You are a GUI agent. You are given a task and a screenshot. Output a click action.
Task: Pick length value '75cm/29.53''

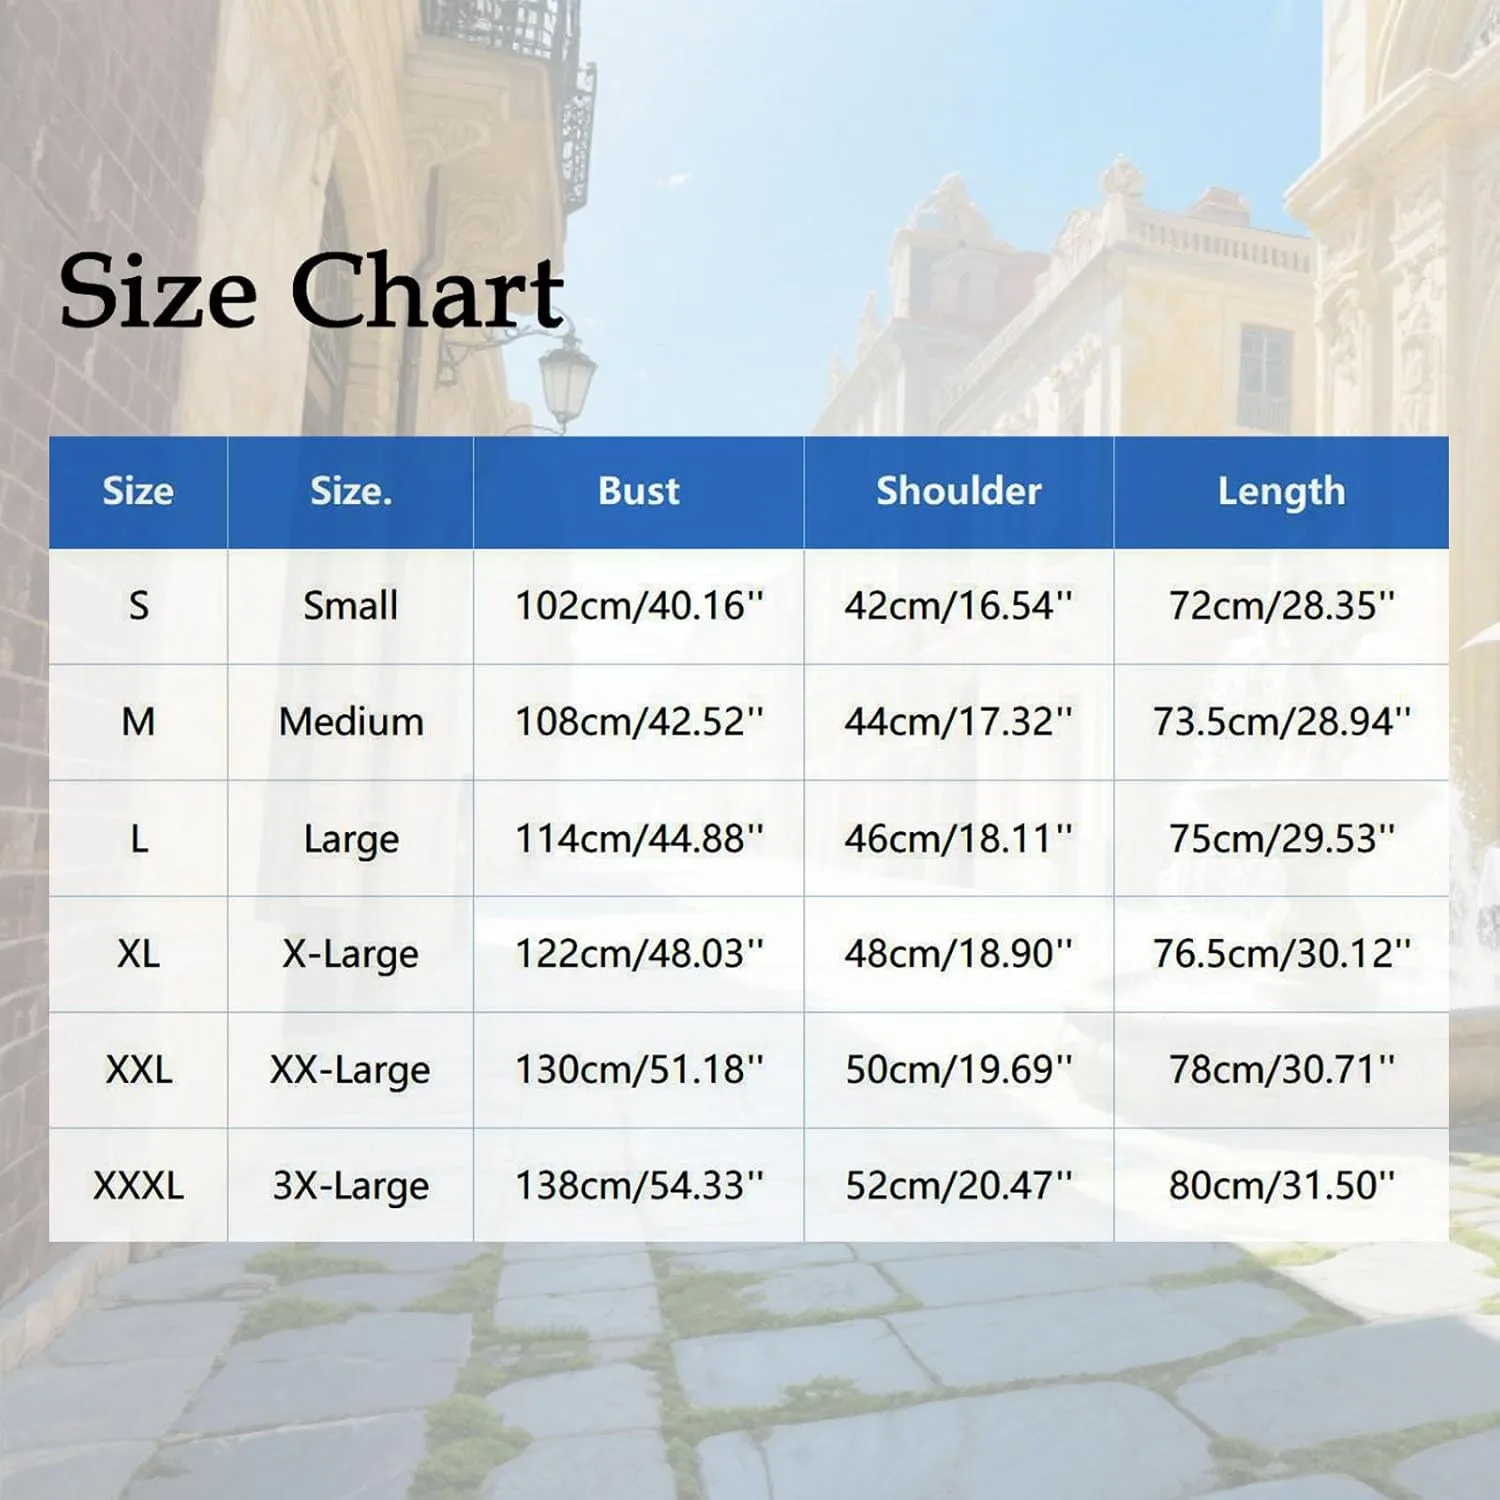(1281, 838)
